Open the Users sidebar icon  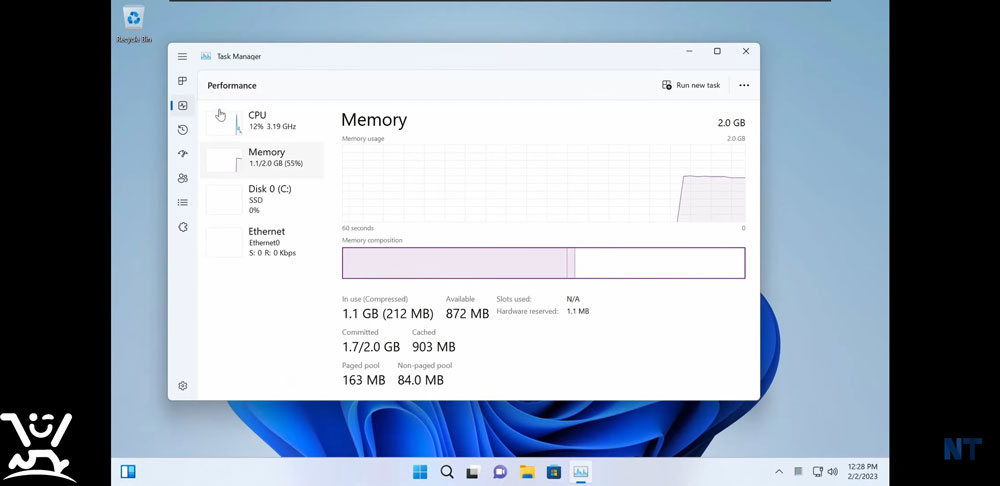(183, 178)
